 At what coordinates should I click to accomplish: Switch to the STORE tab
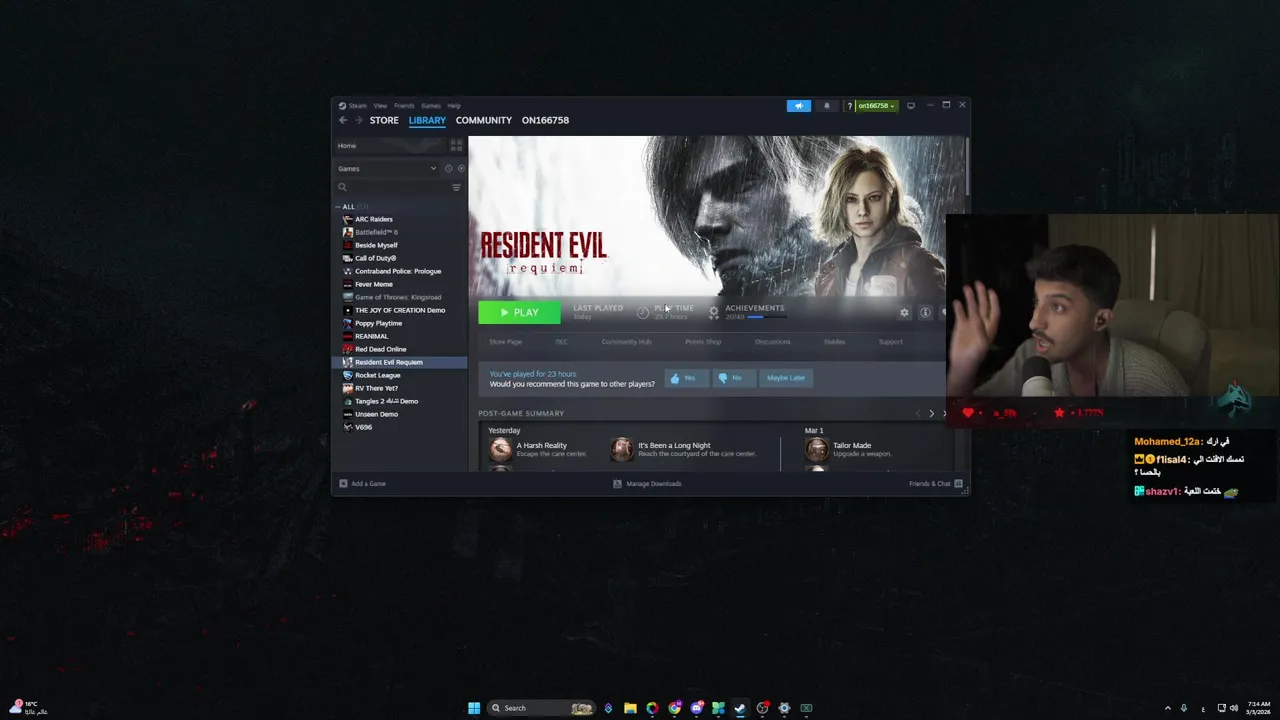(384, 120)
